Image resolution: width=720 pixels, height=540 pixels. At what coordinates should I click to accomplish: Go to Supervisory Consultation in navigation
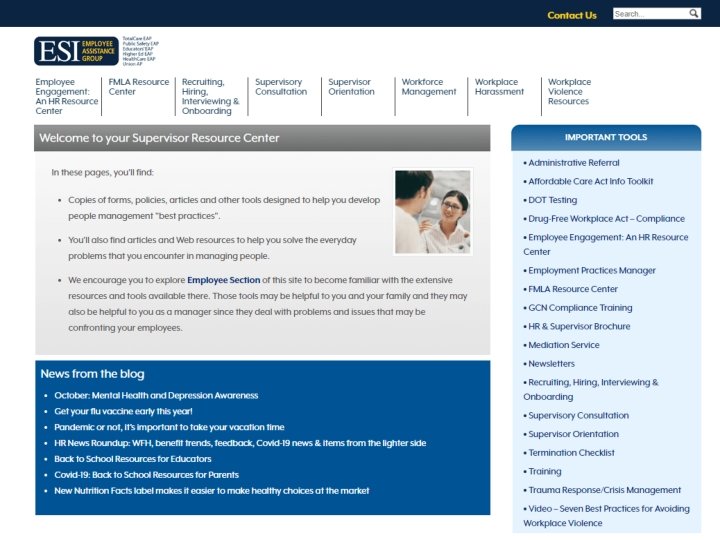click(281, 87)
